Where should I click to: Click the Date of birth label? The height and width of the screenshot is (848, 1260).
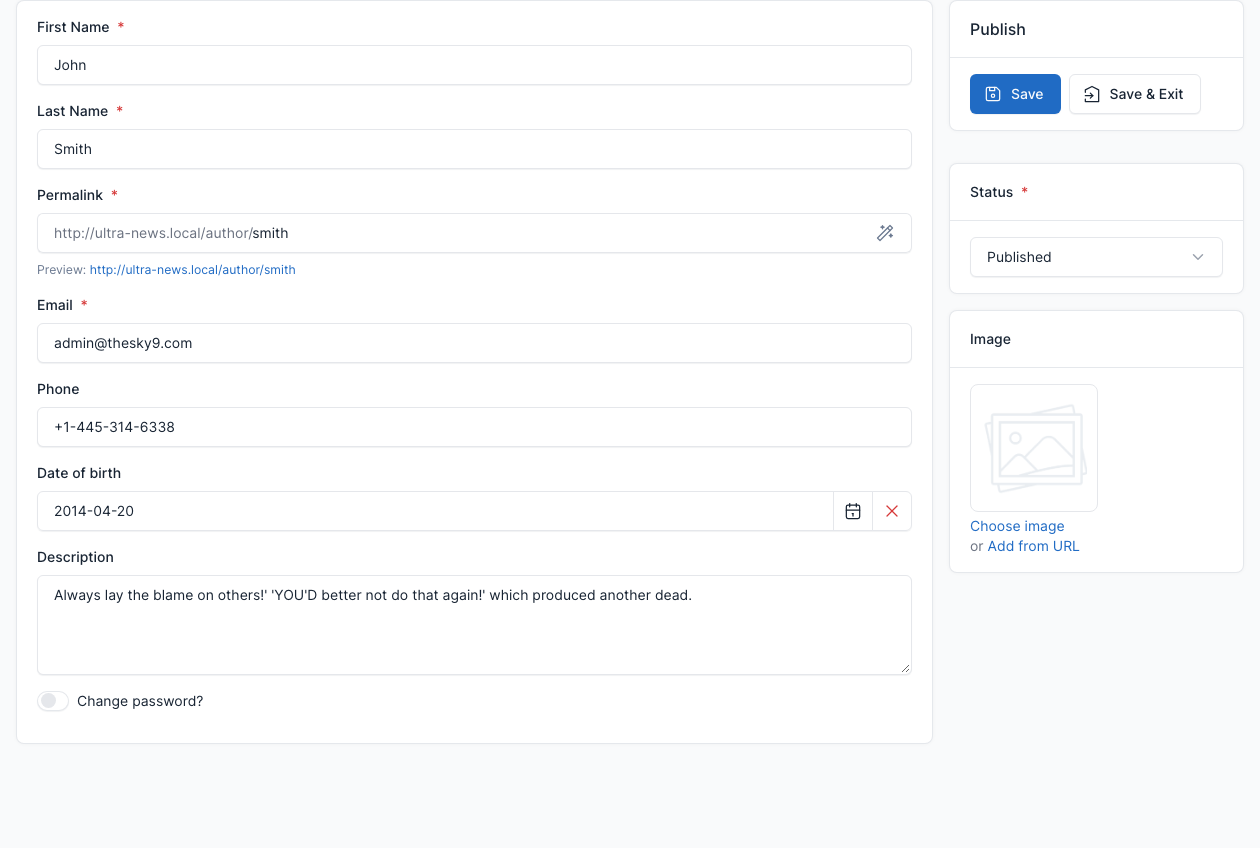tap(79, 473)
